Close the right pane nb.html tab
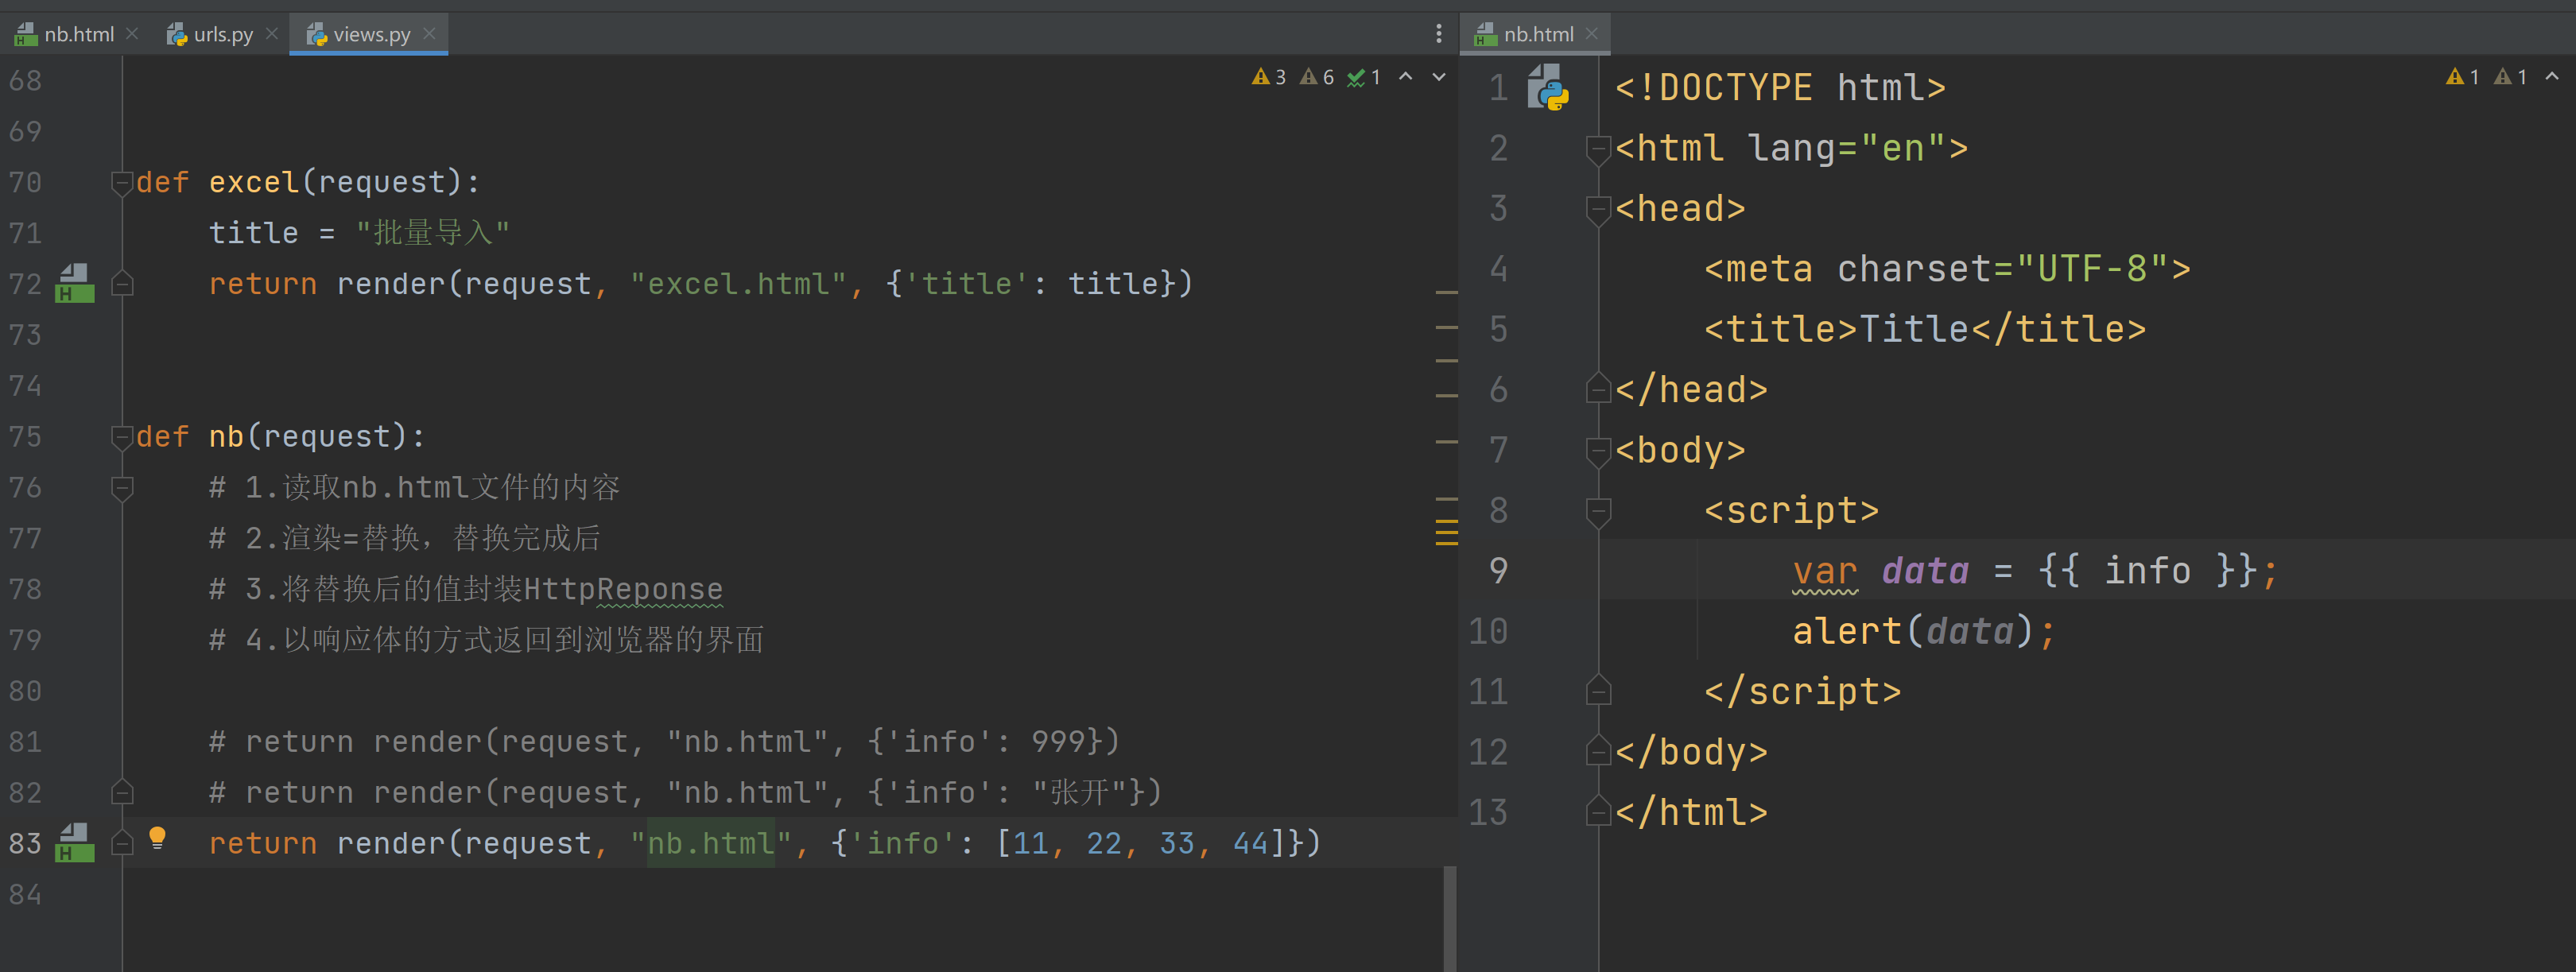 pos(1592,34)
